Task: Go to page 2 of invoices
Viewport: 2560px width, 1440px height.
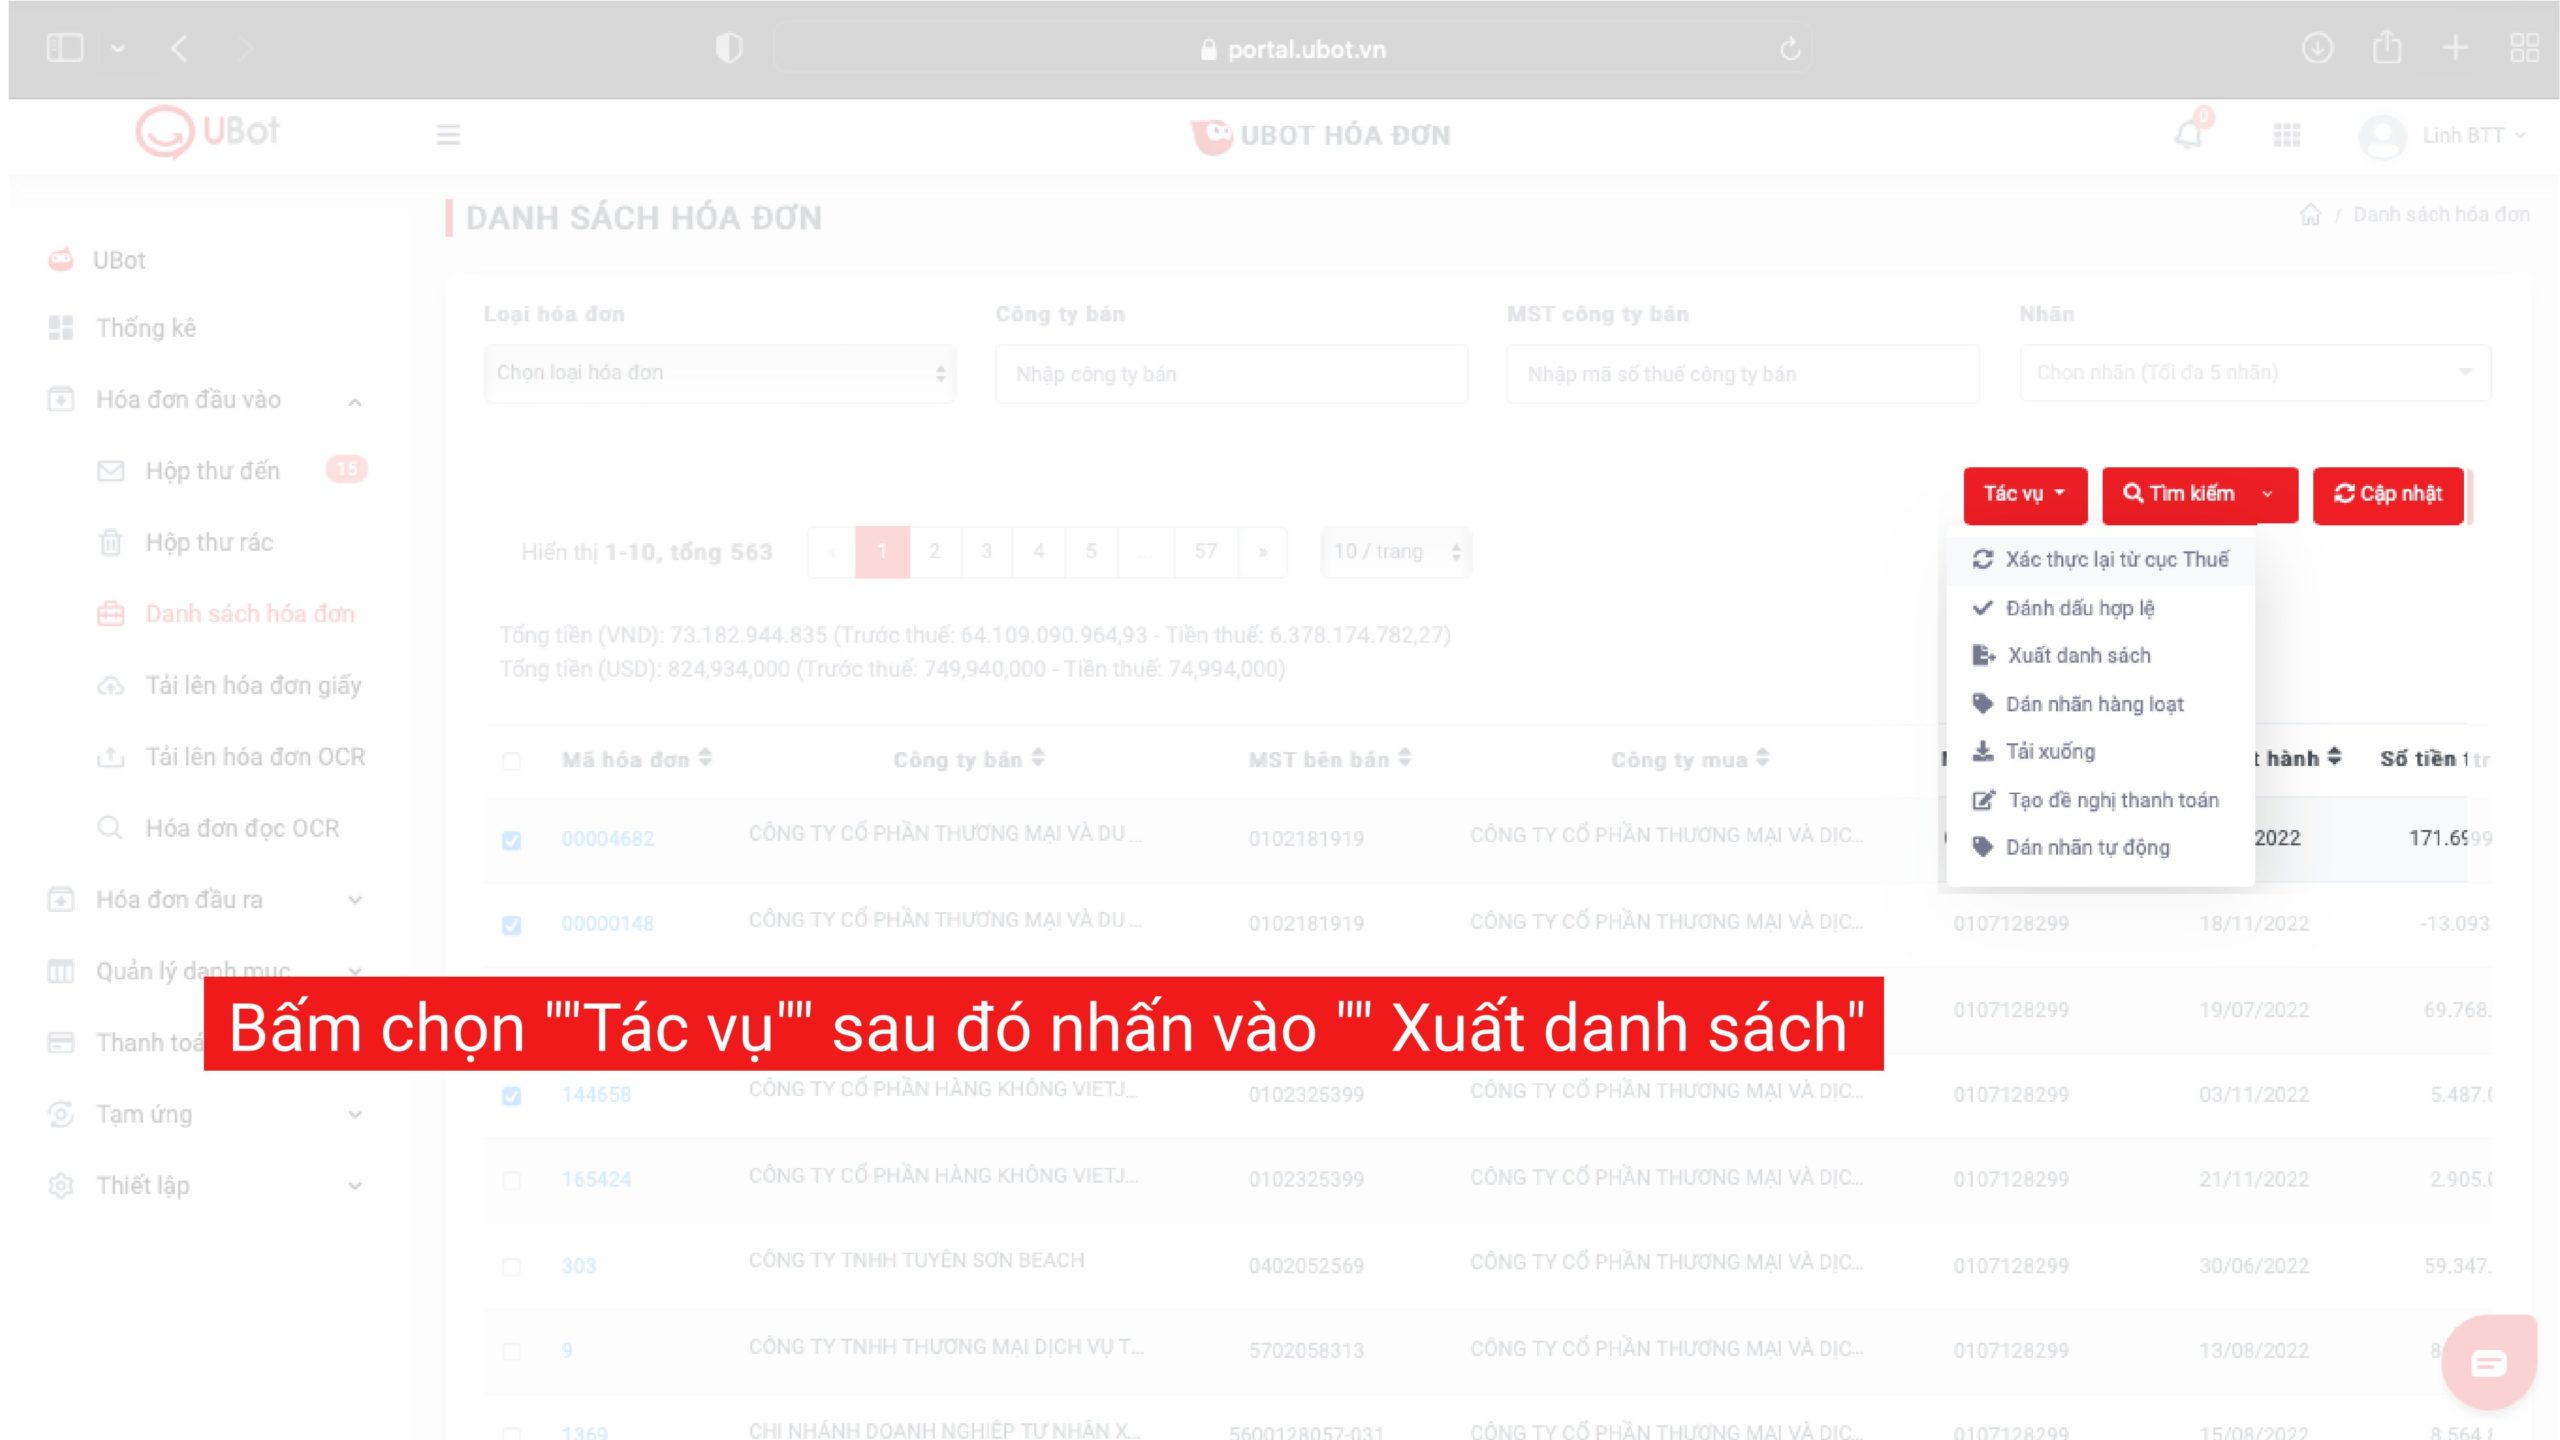Action: click(x=934, y=552)
